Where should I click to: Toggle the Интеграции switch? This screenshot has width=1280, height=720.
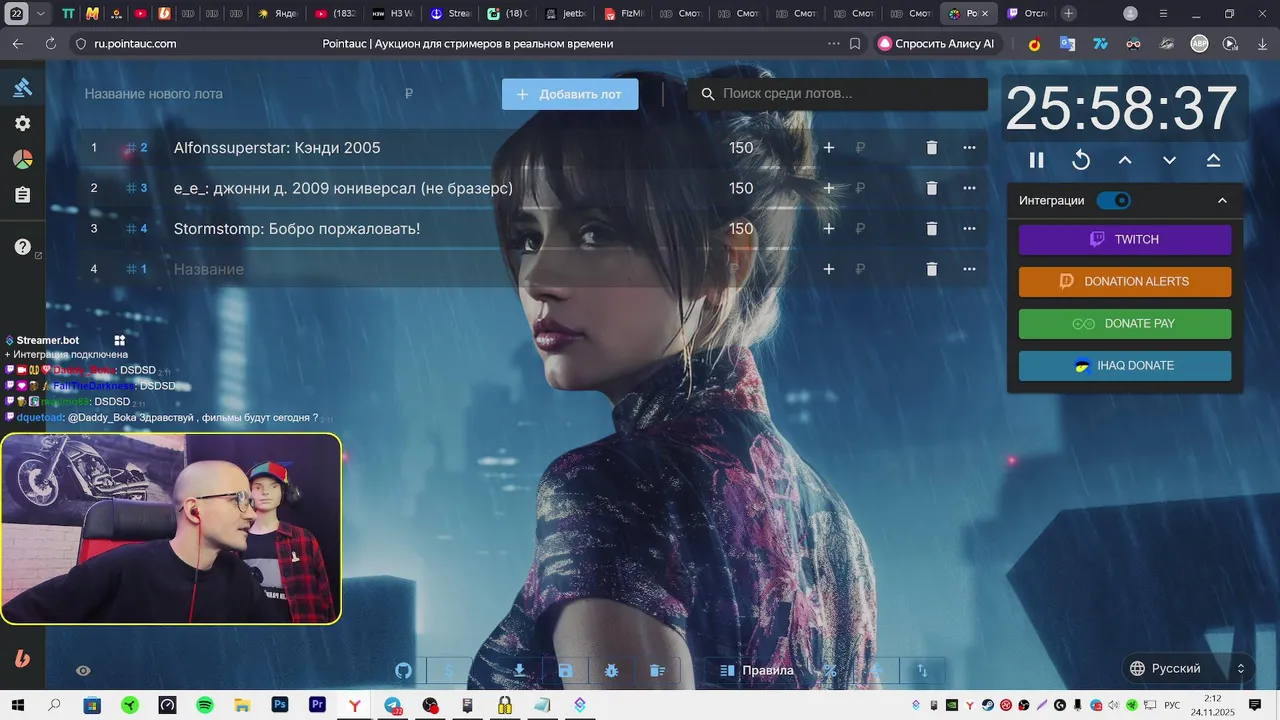pyautogui.click(x=1114, y=200)
